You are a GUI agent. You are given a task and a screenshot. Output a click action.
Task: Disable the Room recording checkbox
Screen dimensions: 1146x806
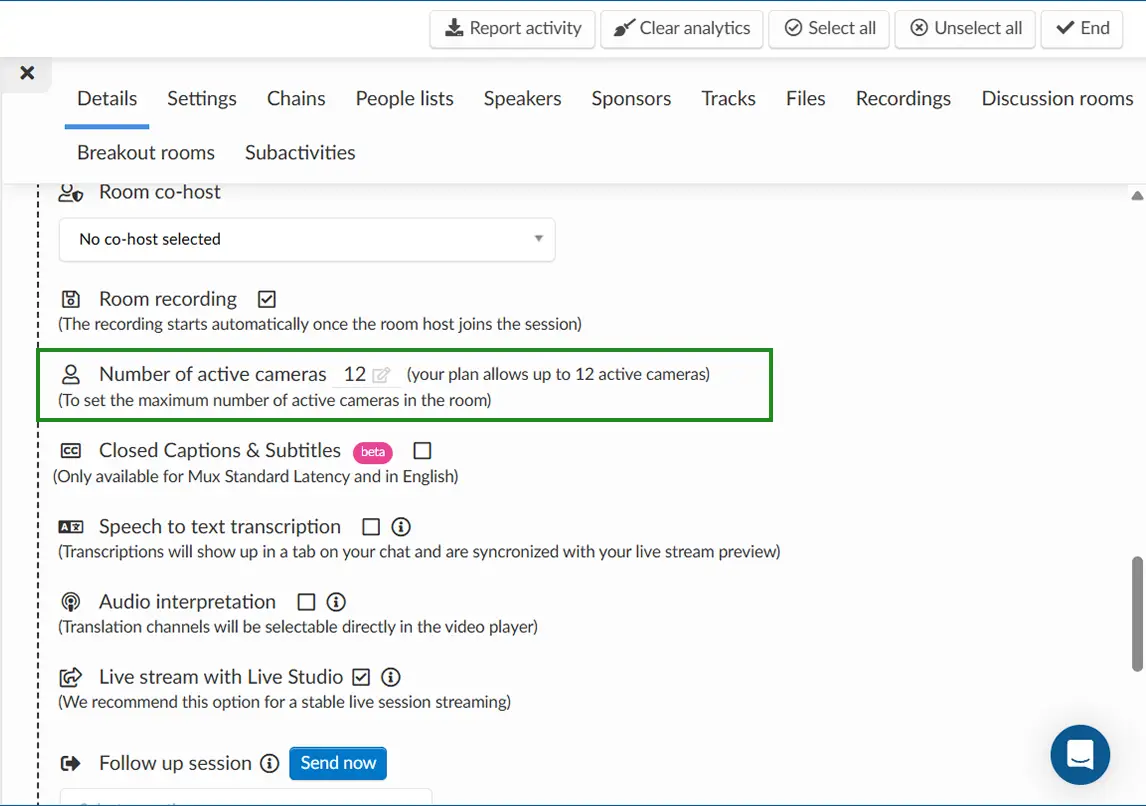click(267, 299)
